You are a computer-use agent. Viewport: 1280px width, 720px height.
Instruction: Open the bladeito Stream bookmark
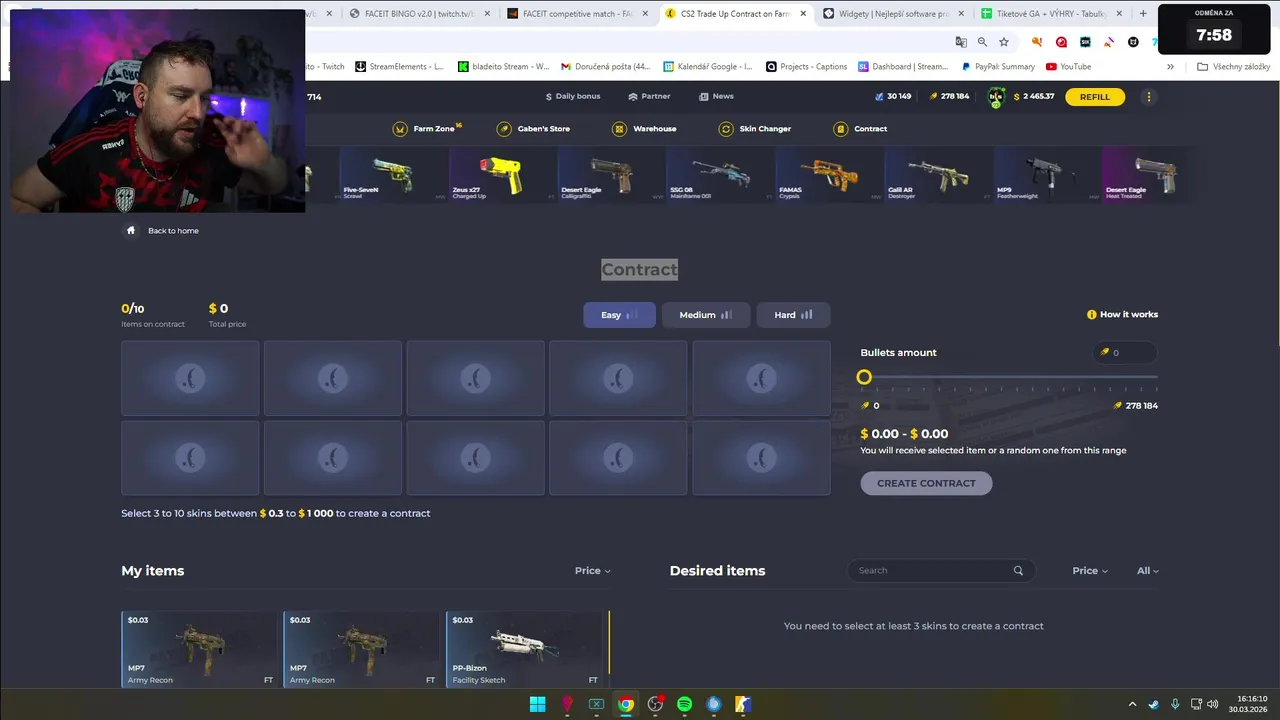[x=503, y=67]
